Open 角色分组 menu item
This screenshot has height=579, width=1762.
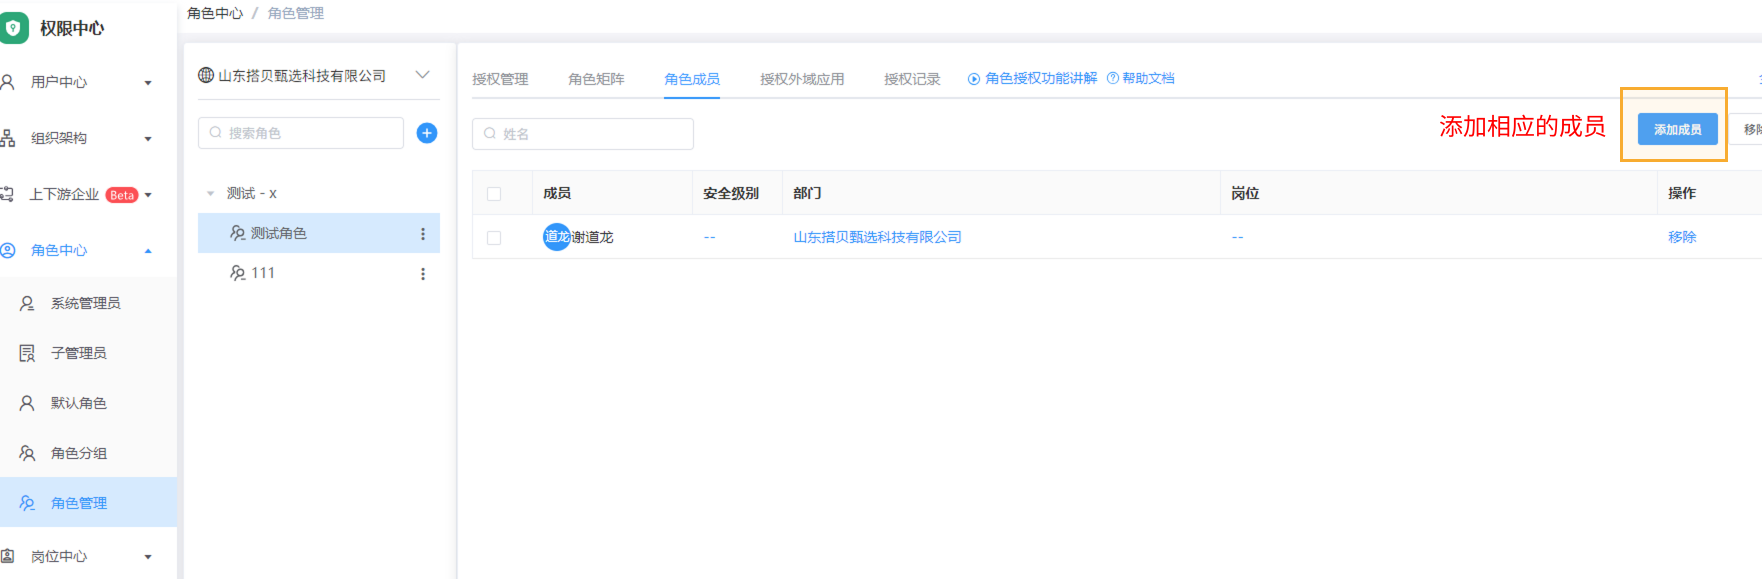tap(88, 453)
